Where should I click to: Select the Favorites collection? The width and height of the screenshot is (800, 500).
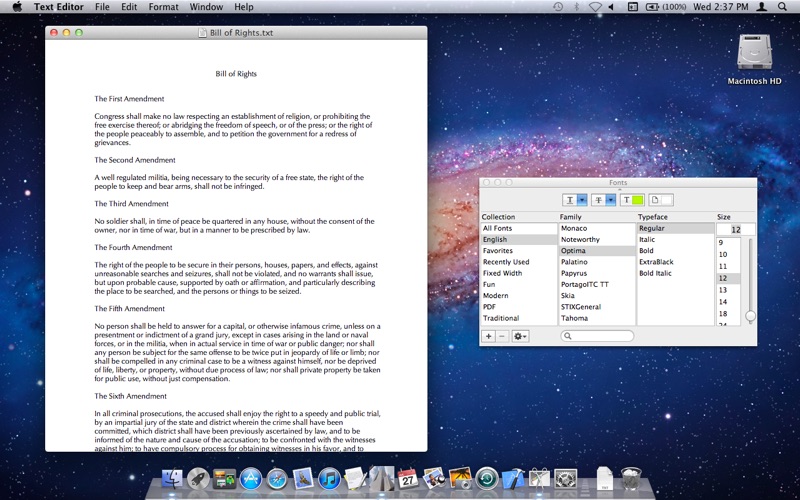coord(519,251)
